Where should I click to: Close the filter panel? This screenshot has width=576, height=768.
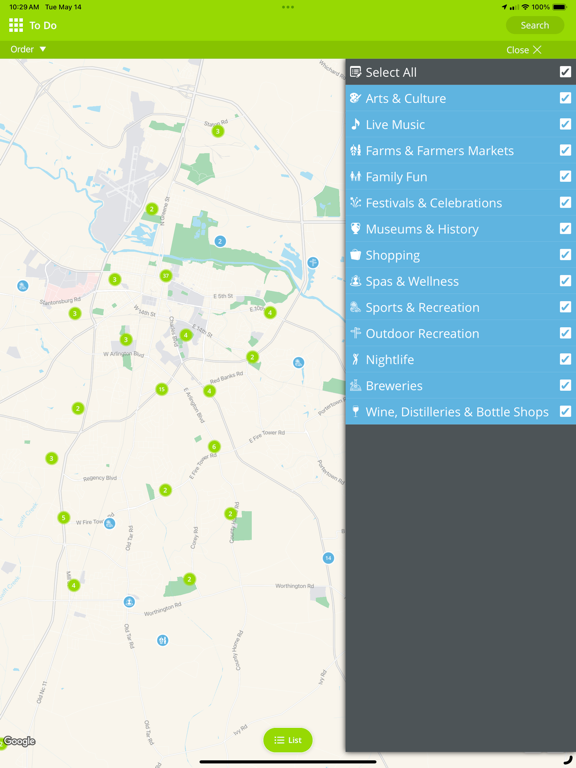coord(524,49)
